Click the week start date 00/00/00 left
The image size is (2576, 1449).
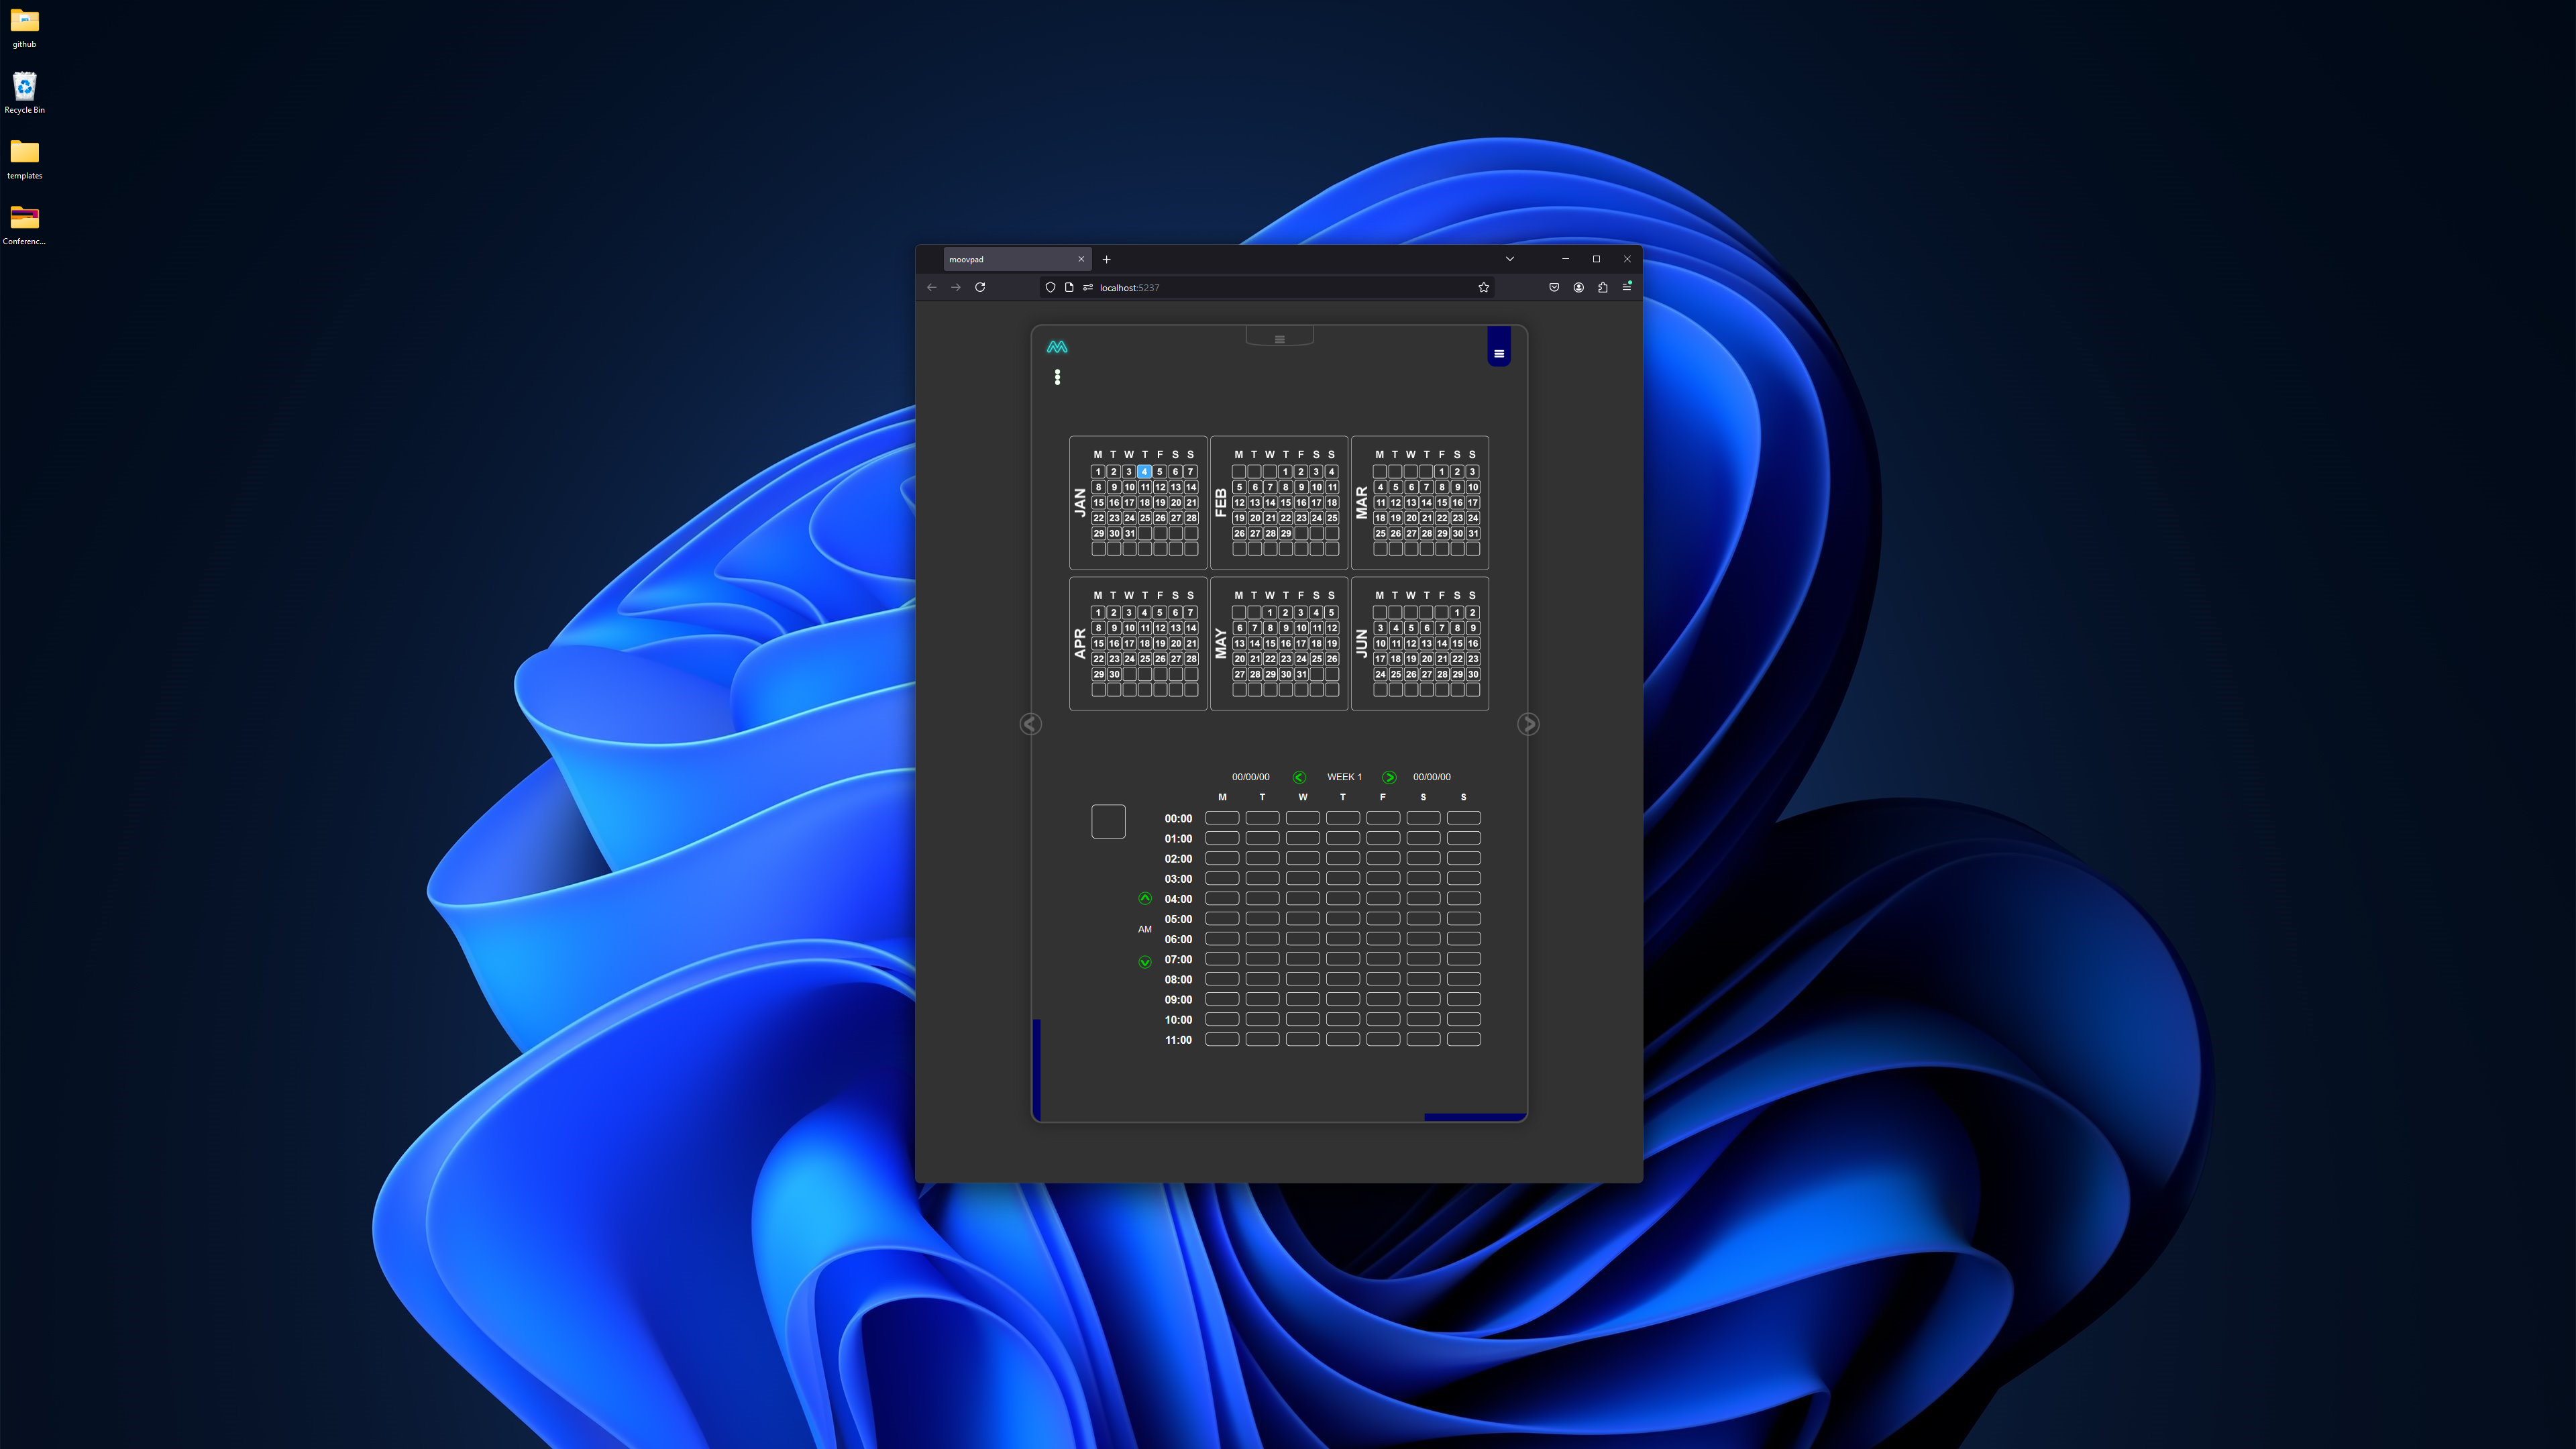tap(1250, 777)
